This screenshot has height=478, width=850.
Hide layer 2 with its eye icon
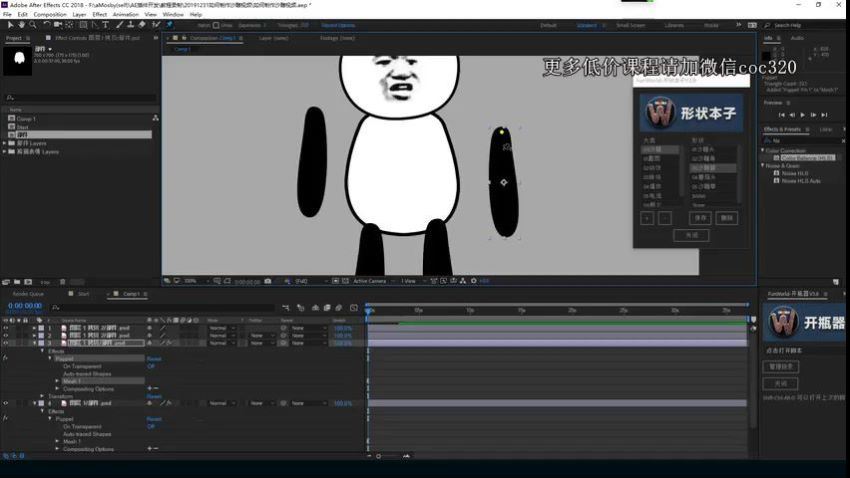click(5, 336)
